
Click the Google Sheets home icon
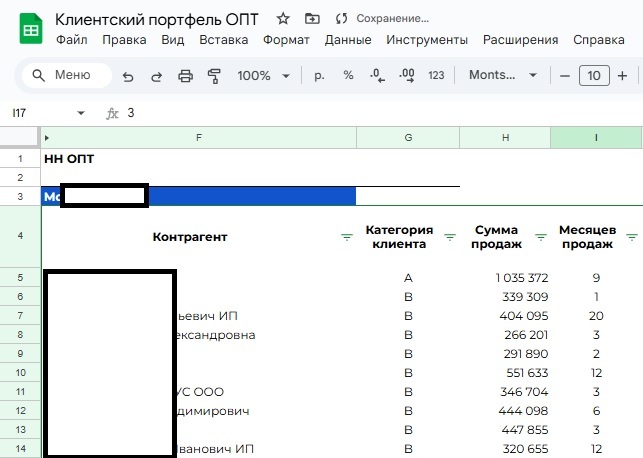tap(30, 29)
